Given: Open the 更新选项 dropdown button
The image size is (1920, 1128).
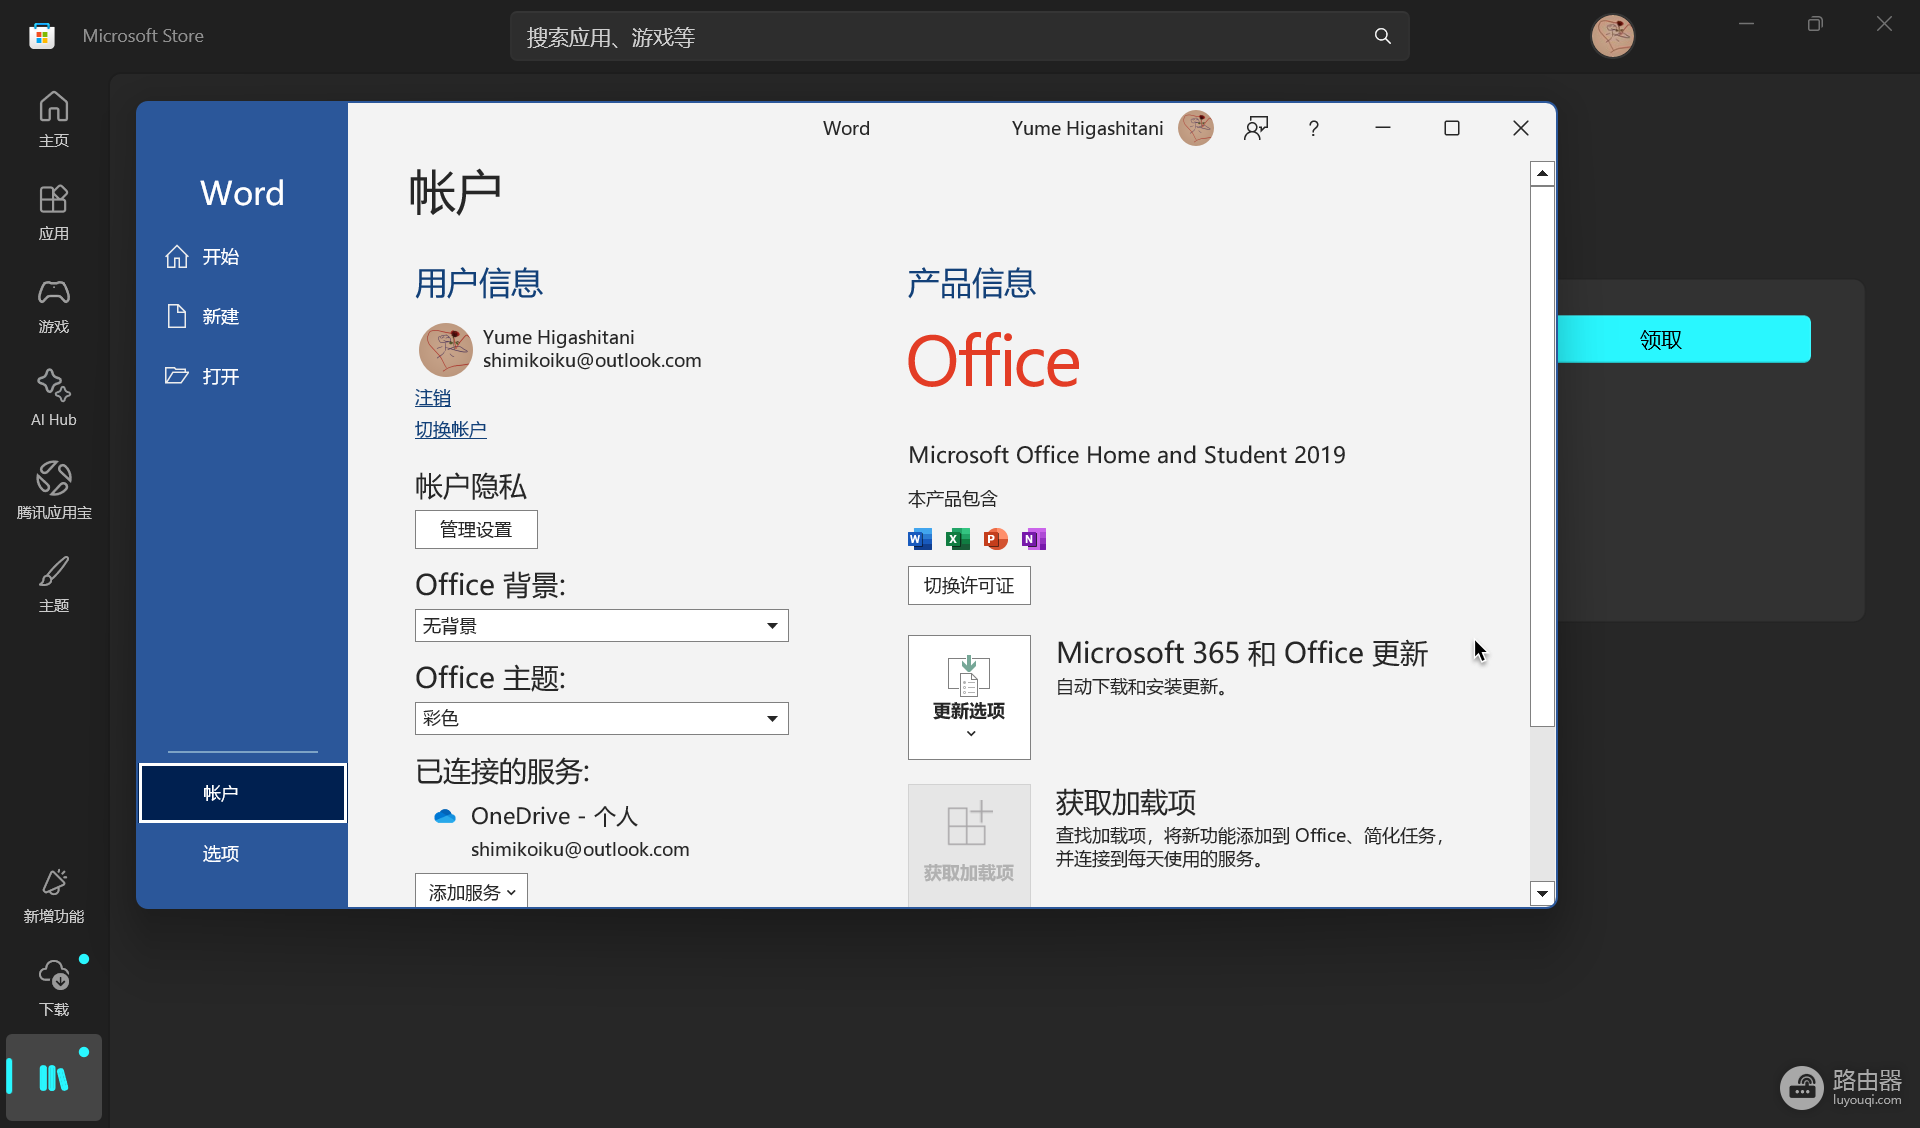Looking at the screenshot, I should pos(969,697).
